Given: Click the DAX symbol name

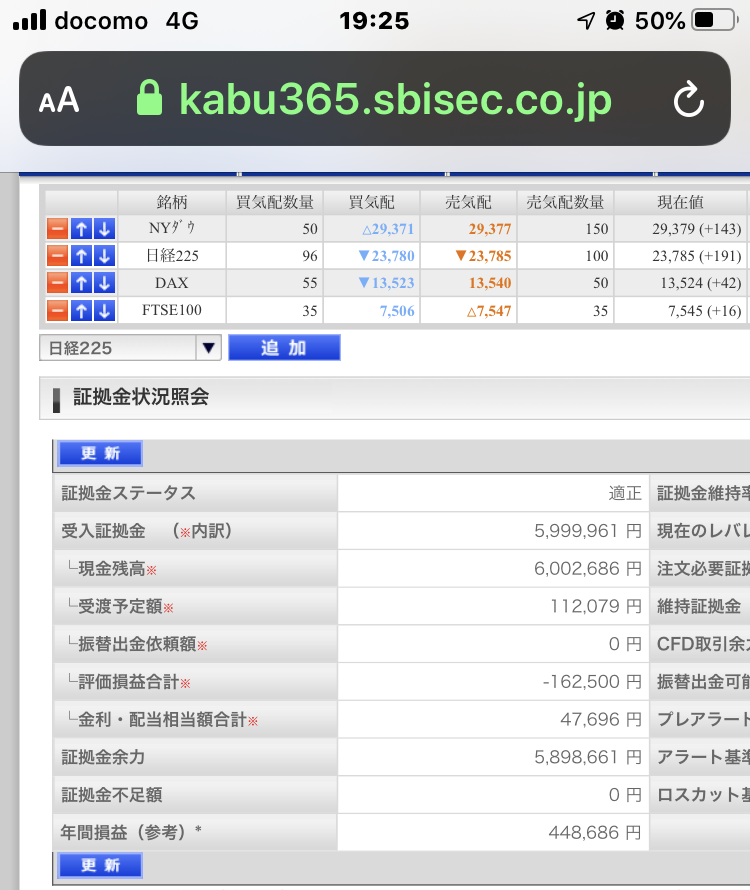Looking at the screenshot, I should click(171, 283).
